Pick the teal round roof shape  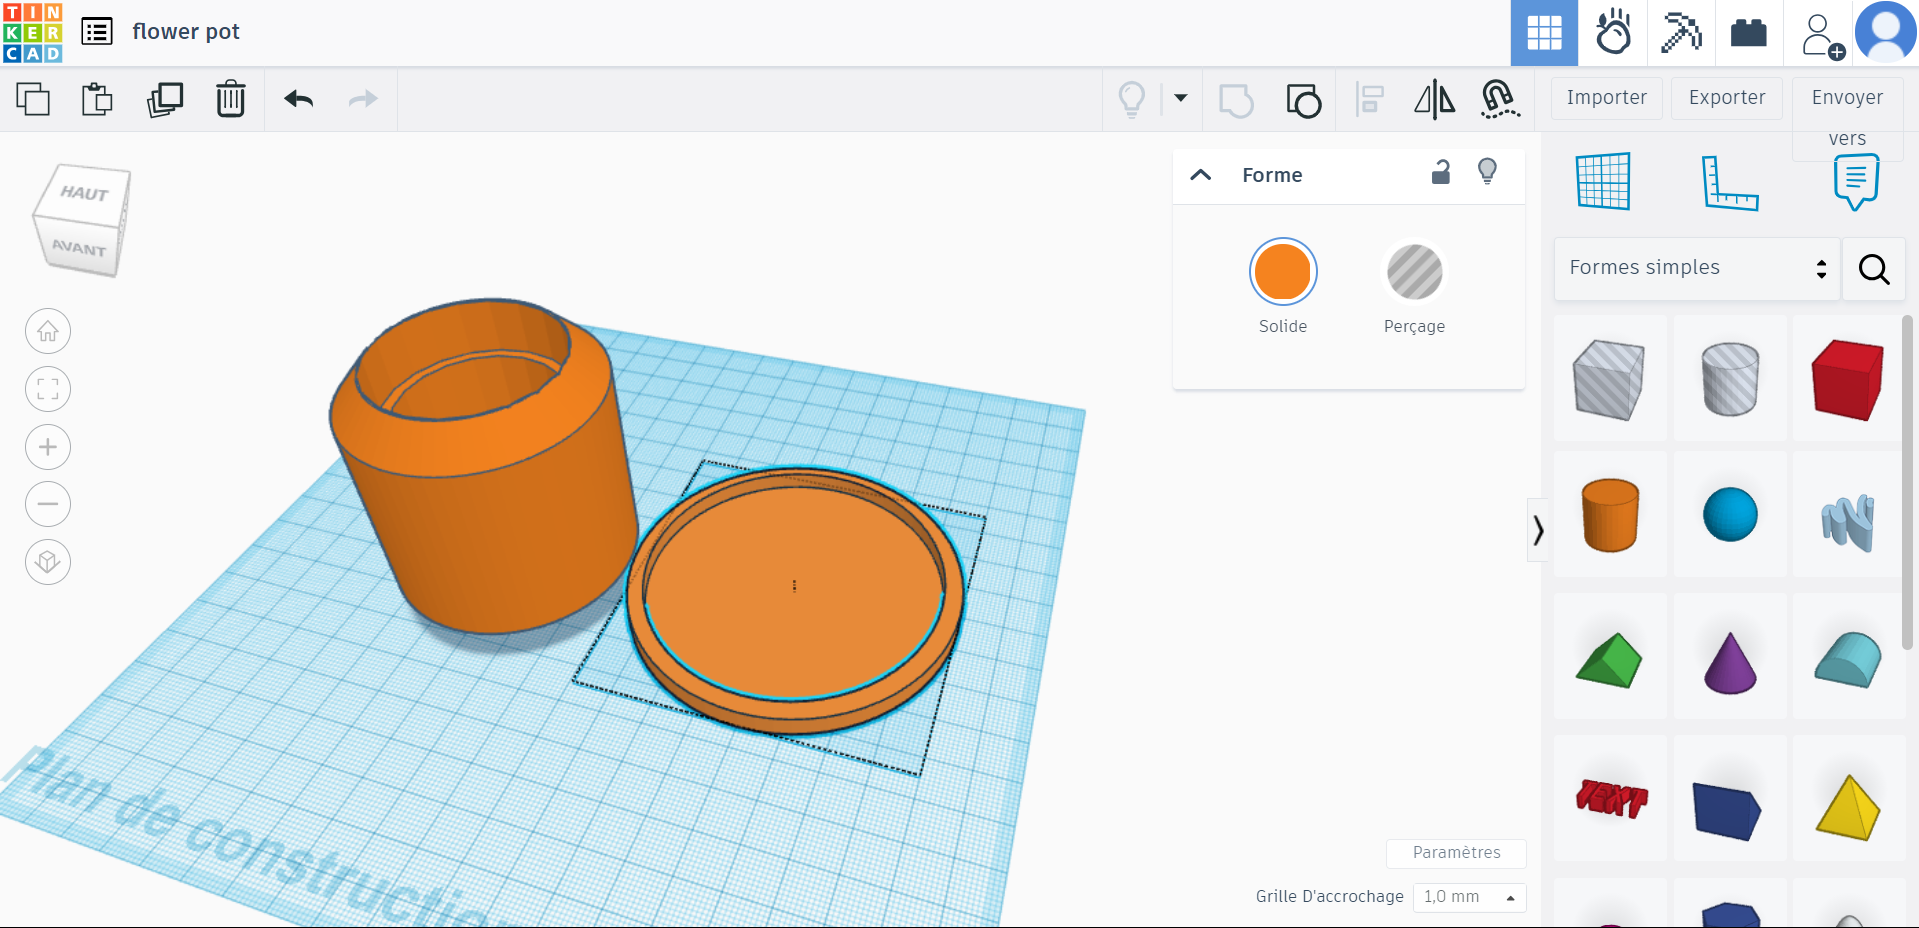coord(1848,660)
